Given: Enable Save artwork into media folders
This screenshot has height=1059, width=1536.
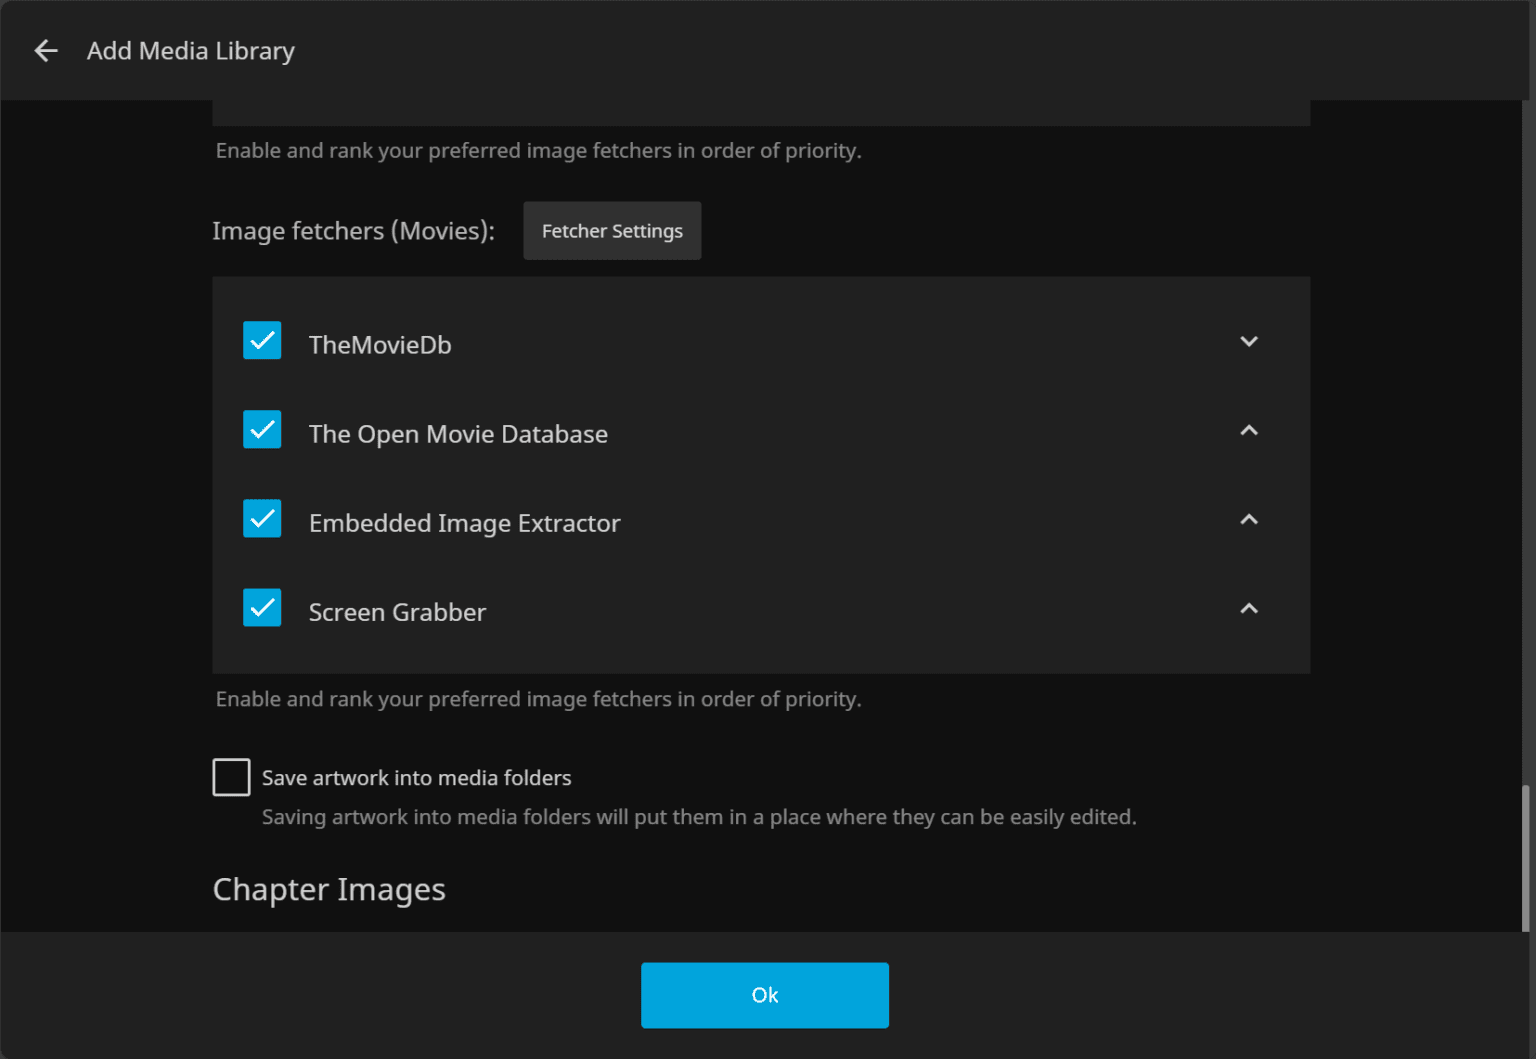Looking at the screenshot, I should [231, 777].
